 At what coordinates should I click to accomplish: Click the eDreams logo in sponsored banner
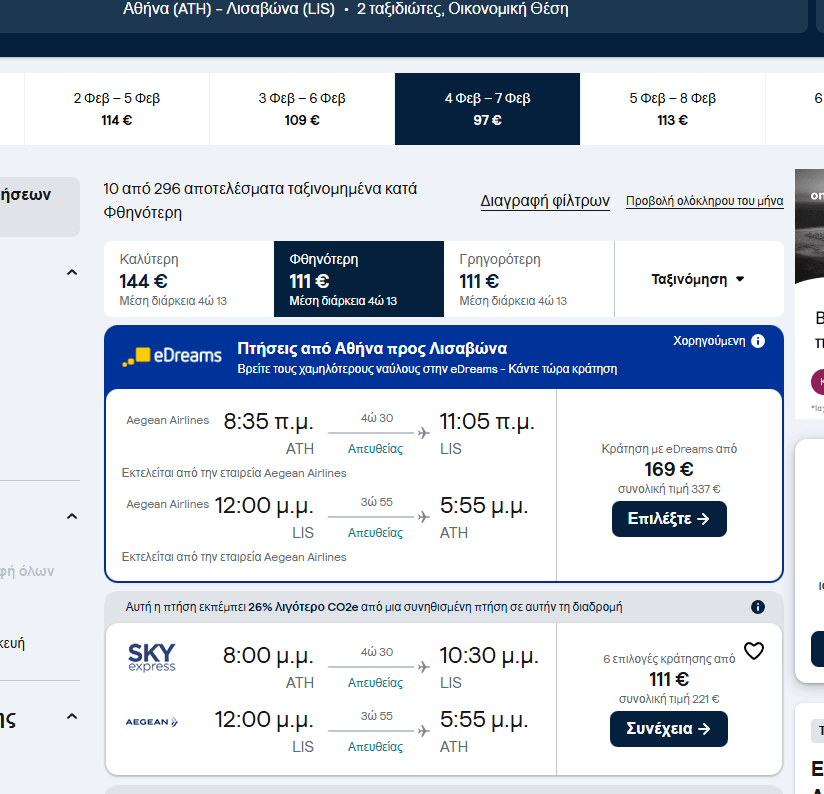pyautogui.click(x=172, y=357)
